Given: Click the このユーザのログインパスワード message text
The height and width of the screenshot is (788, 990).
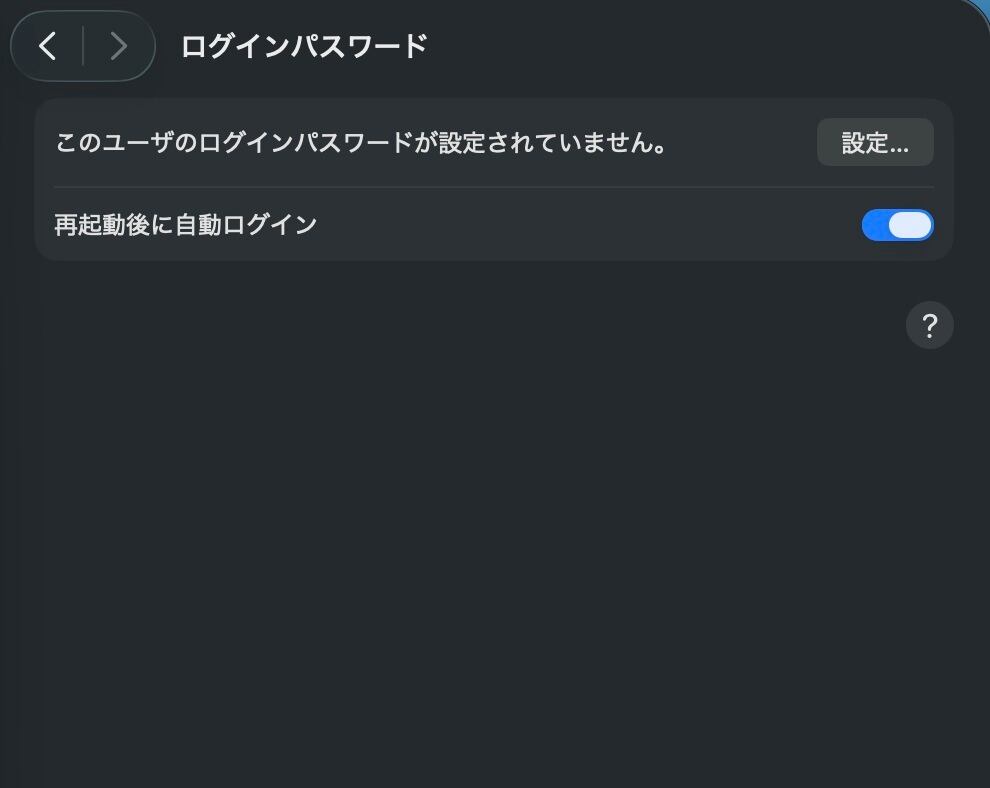Looking at the screenshot, I should pyautogui.click(x=361, y=143).
